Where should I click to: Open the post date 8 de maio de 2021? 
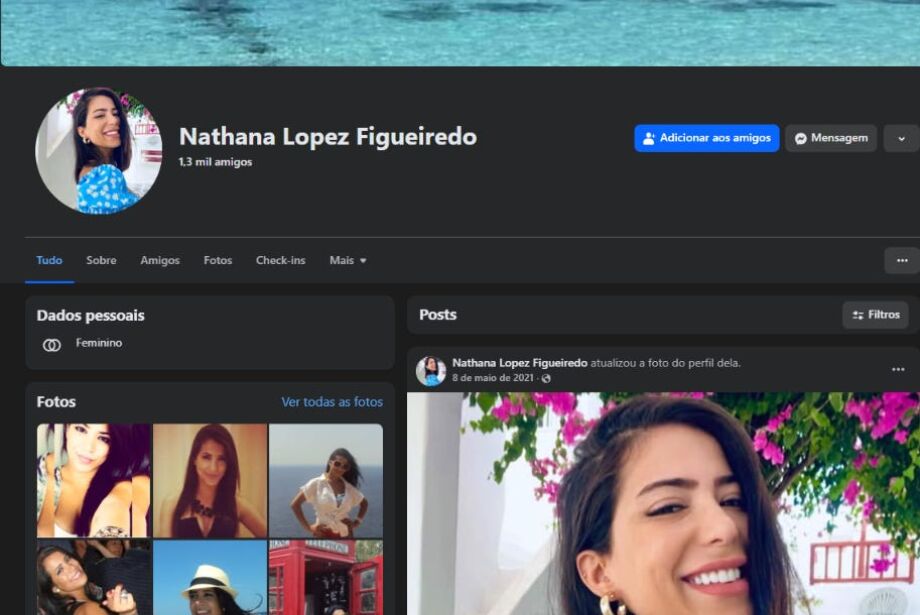click(493, 378)
